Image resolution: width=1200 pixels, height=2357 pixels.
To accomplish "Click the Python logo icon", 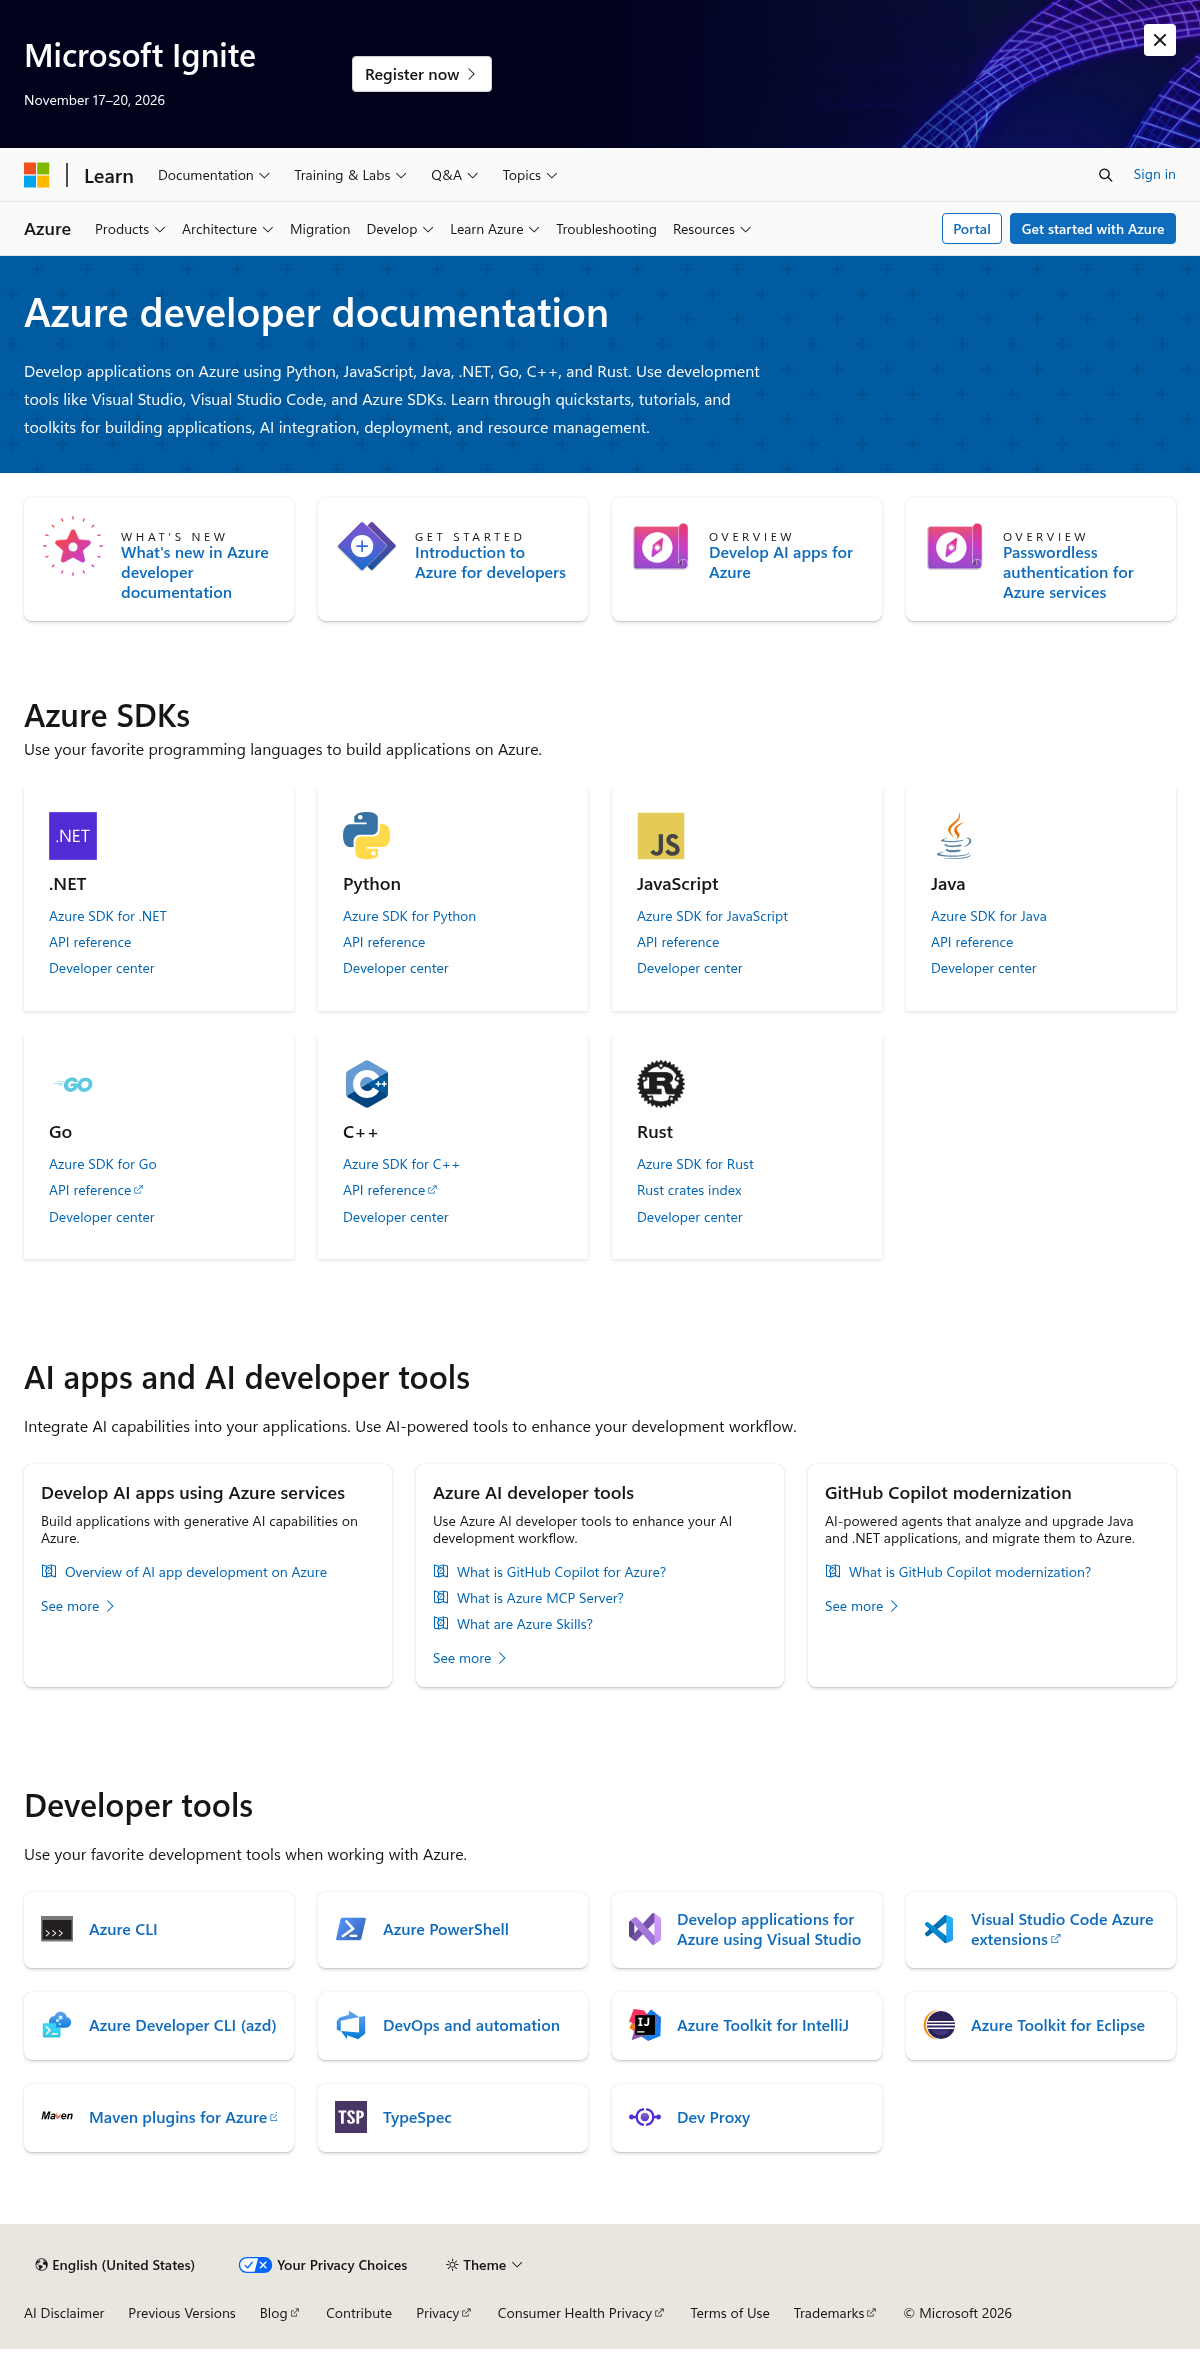I will (367, 836).
